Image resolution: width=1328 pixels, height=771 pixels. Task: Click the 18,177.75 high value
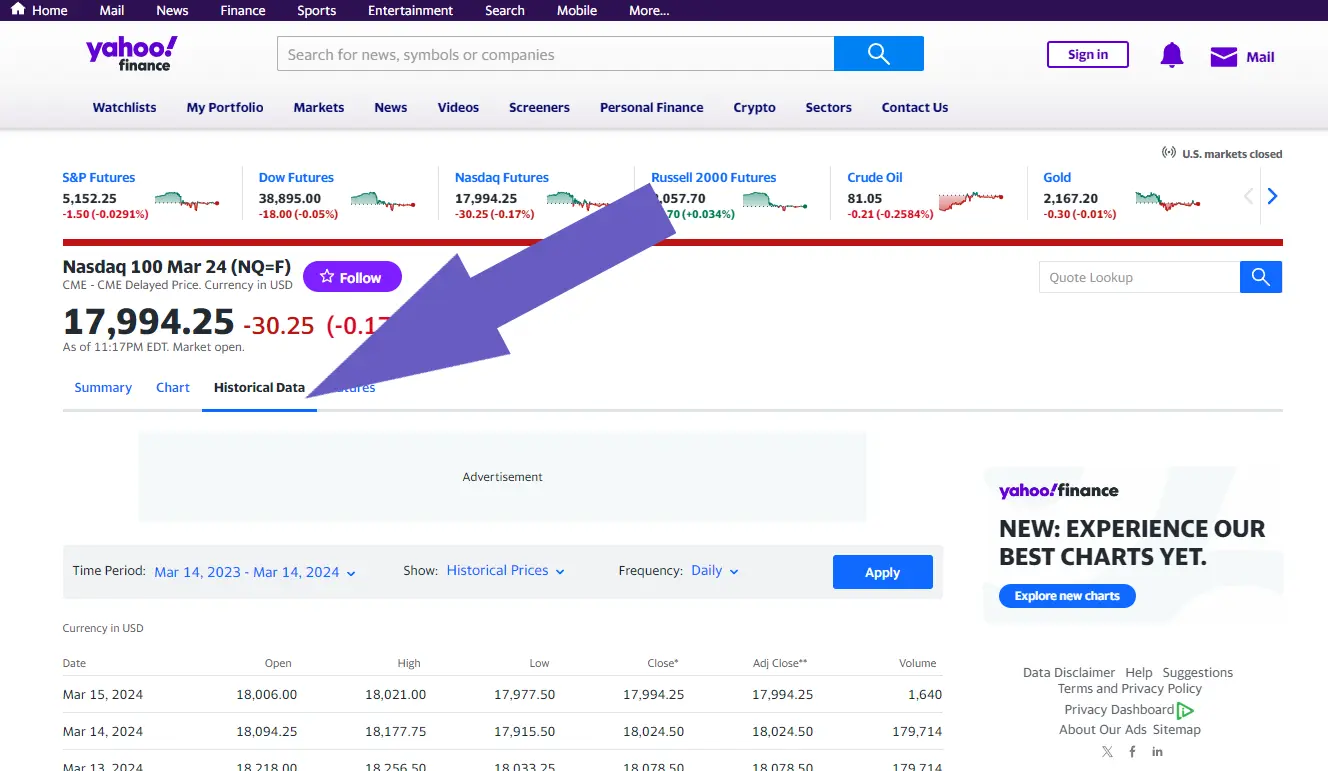[395, 731]
